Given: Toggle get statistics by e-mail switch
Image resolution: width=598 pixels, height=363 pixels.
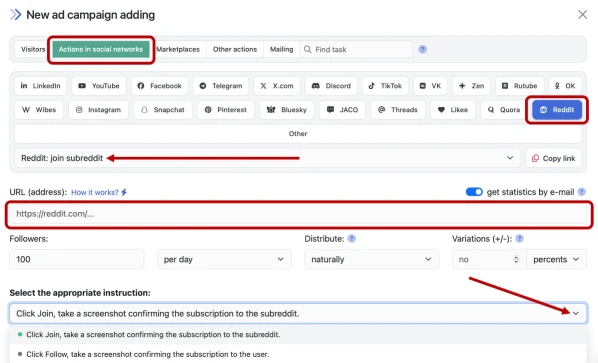Looking at the screenshot, I should point(474,192).
